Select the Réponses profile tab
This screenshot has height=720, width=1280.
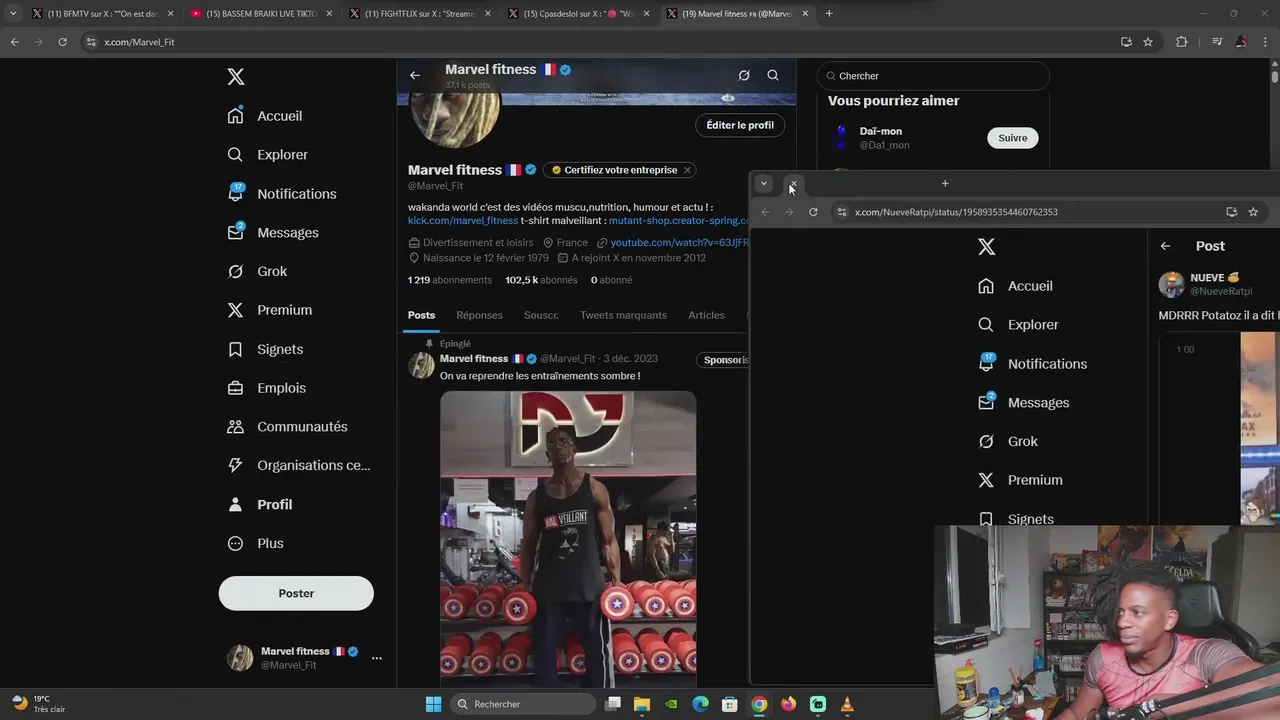coord(479,315)
